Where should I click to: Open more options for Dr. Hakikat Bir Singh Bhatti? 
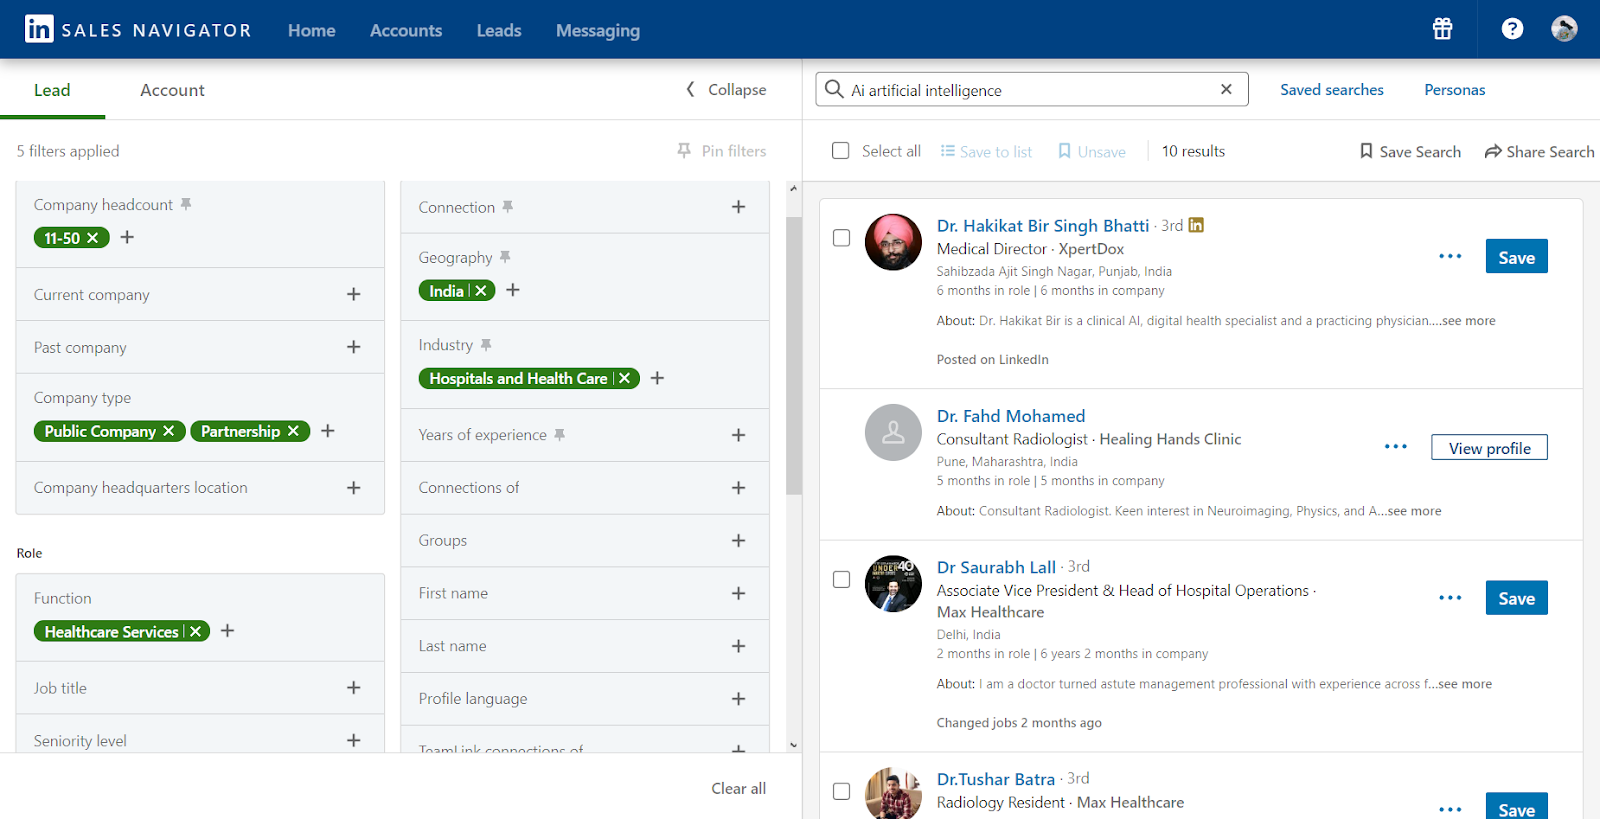coord(1450,257)
